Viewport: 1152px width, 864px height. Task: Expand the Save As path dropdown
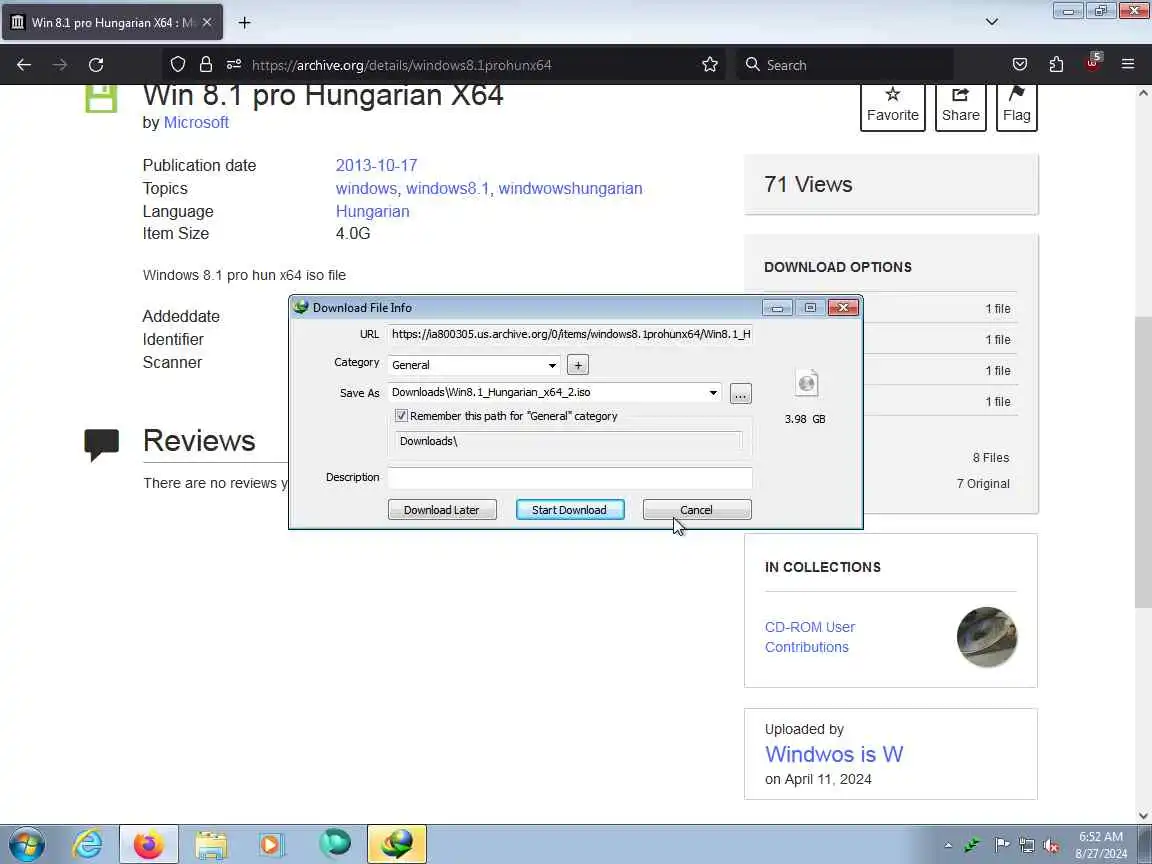(713, 393)
